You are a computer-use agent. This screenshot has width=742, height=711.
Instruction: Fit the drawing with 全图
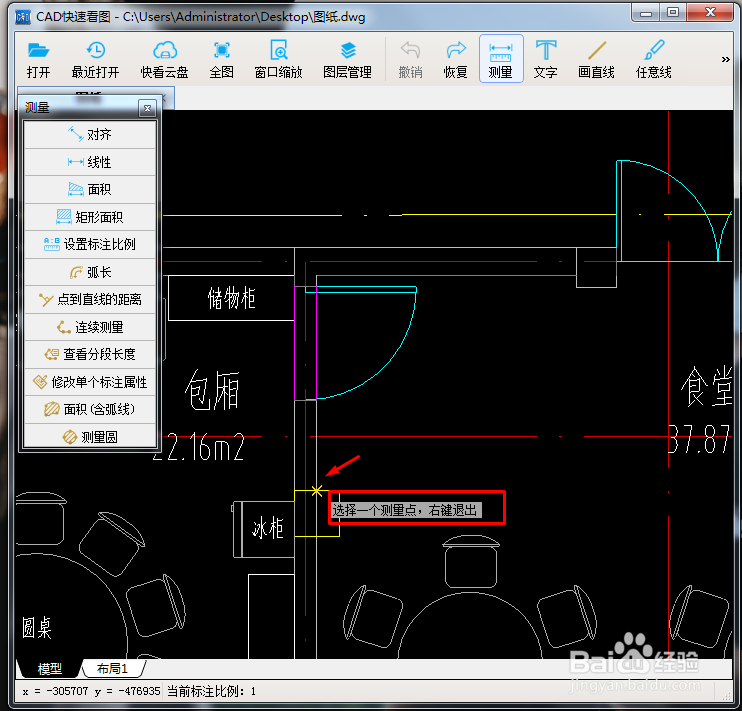221,60
